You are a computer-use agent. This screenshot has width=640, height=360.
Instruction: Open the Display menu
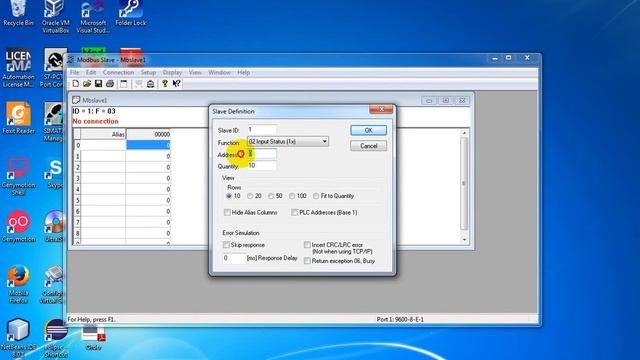pyautogui.click(x=172, y=73)
